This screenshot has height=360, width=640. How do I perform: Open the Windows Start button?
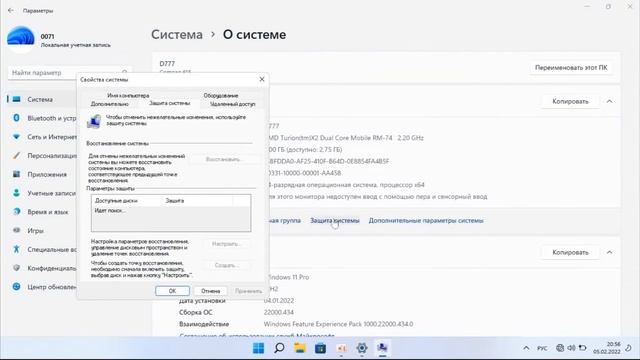(x=258, y=348)
